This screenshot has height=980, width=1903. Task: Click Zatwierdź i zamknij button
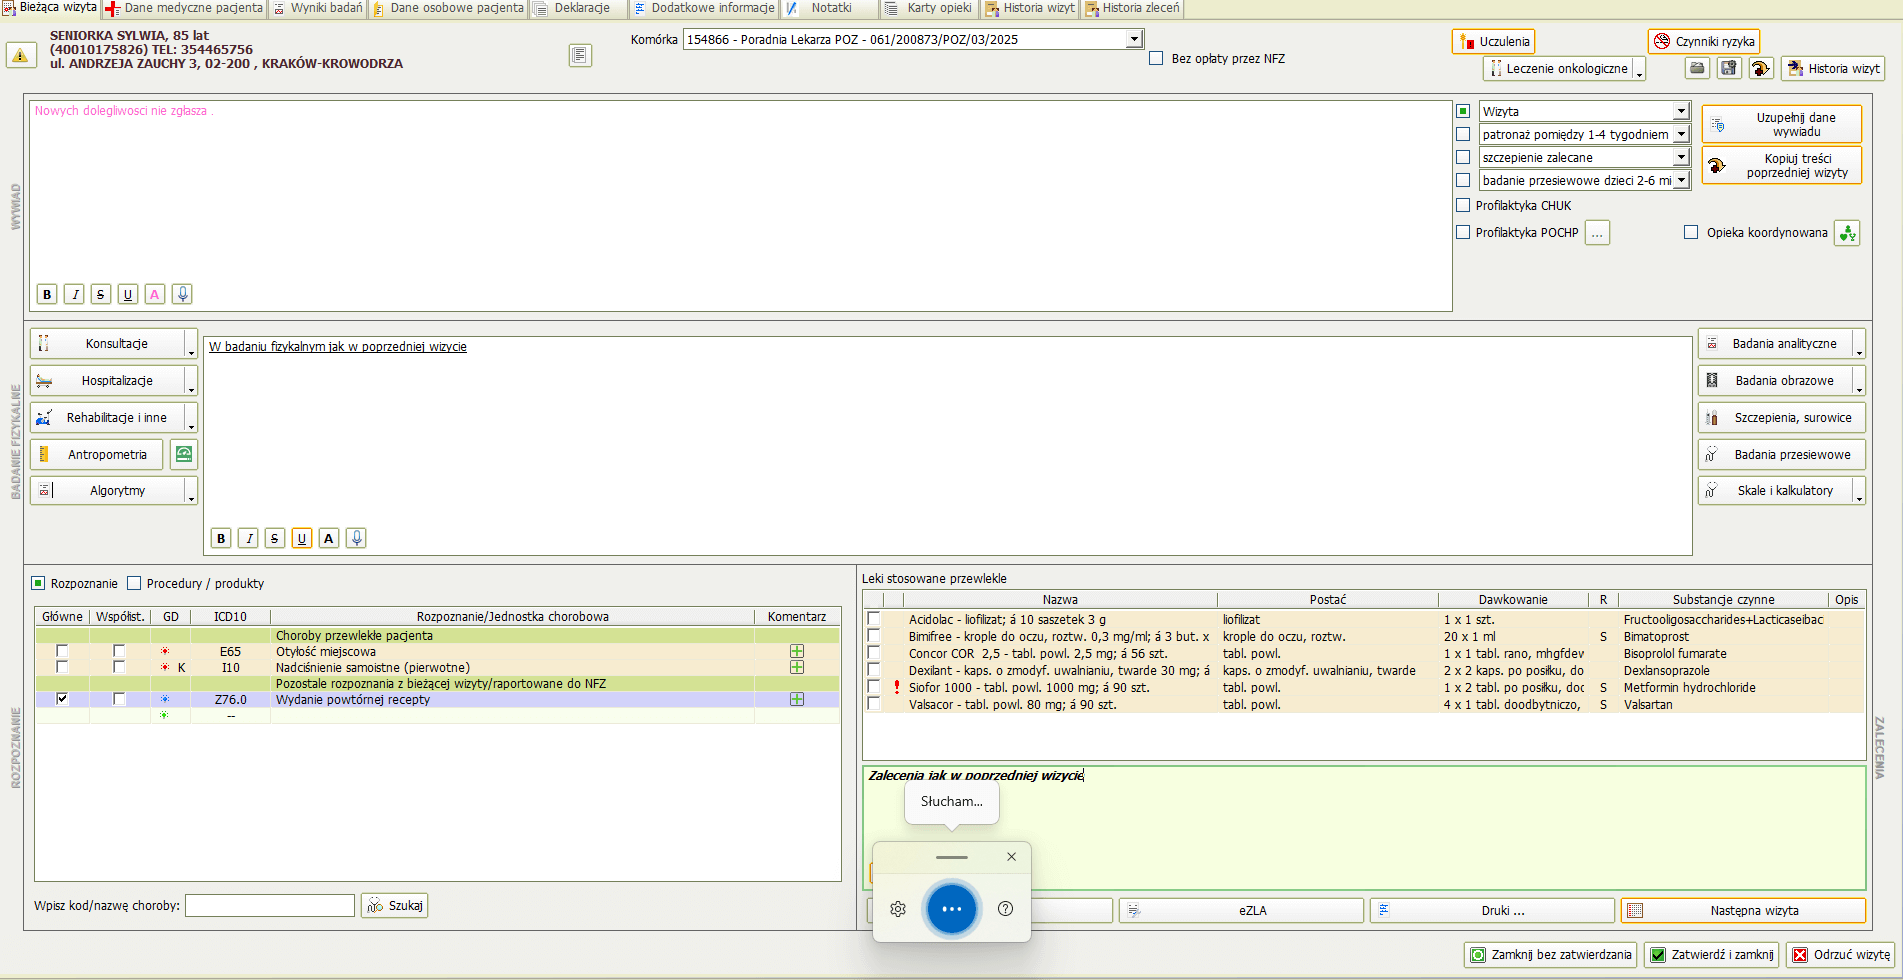[x=1712, y=955]
